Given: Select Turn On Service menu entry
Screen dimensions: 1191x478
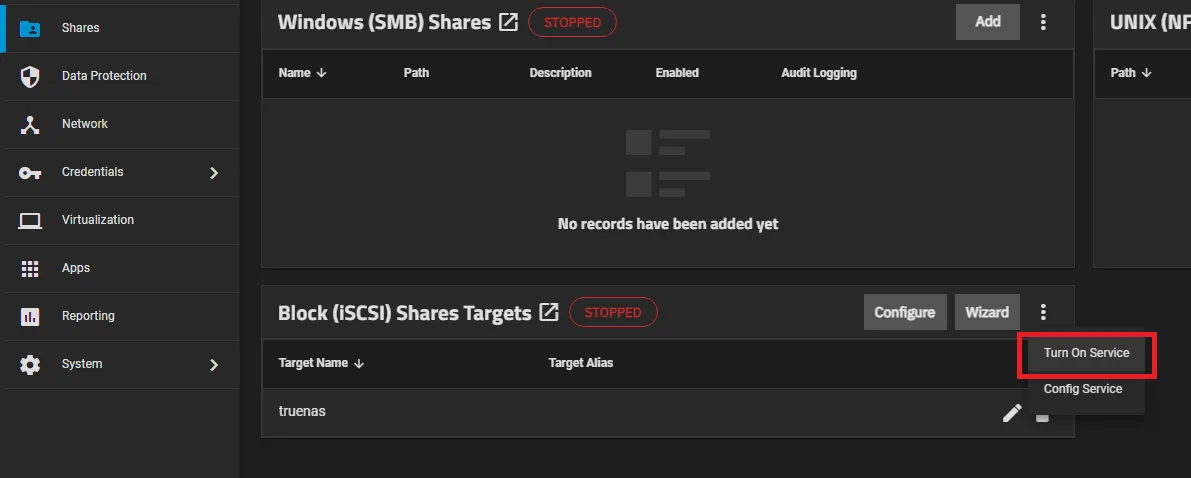Looking at the screenshot, I should [x=1086, y=353].
